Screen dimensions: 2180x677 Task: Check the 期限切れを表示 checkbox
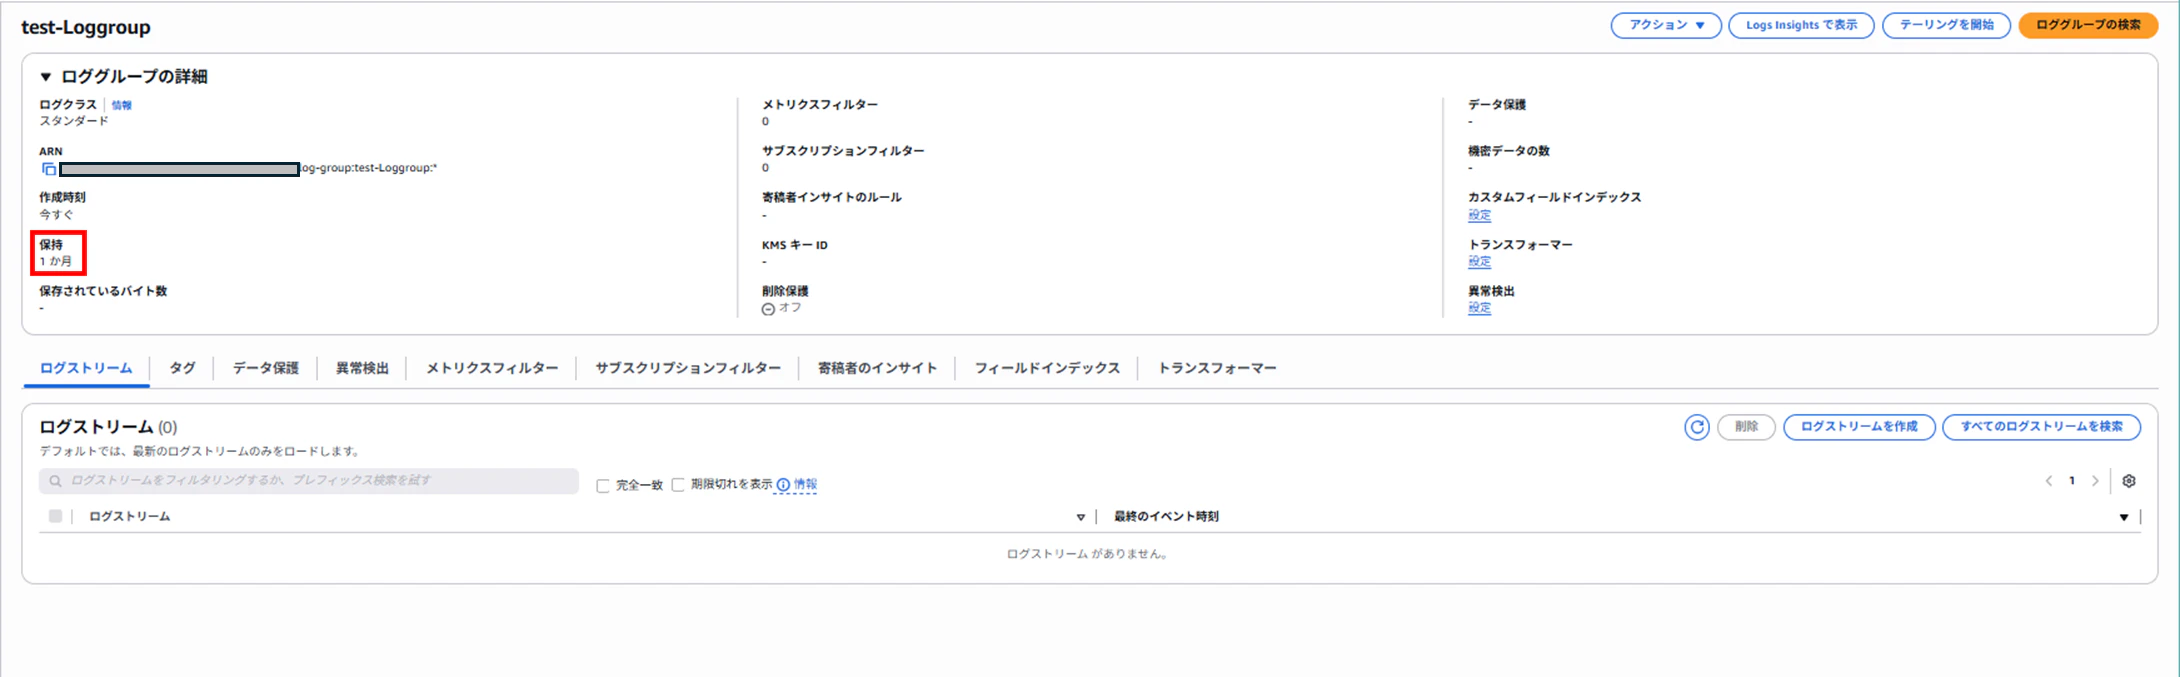[678, 485]
